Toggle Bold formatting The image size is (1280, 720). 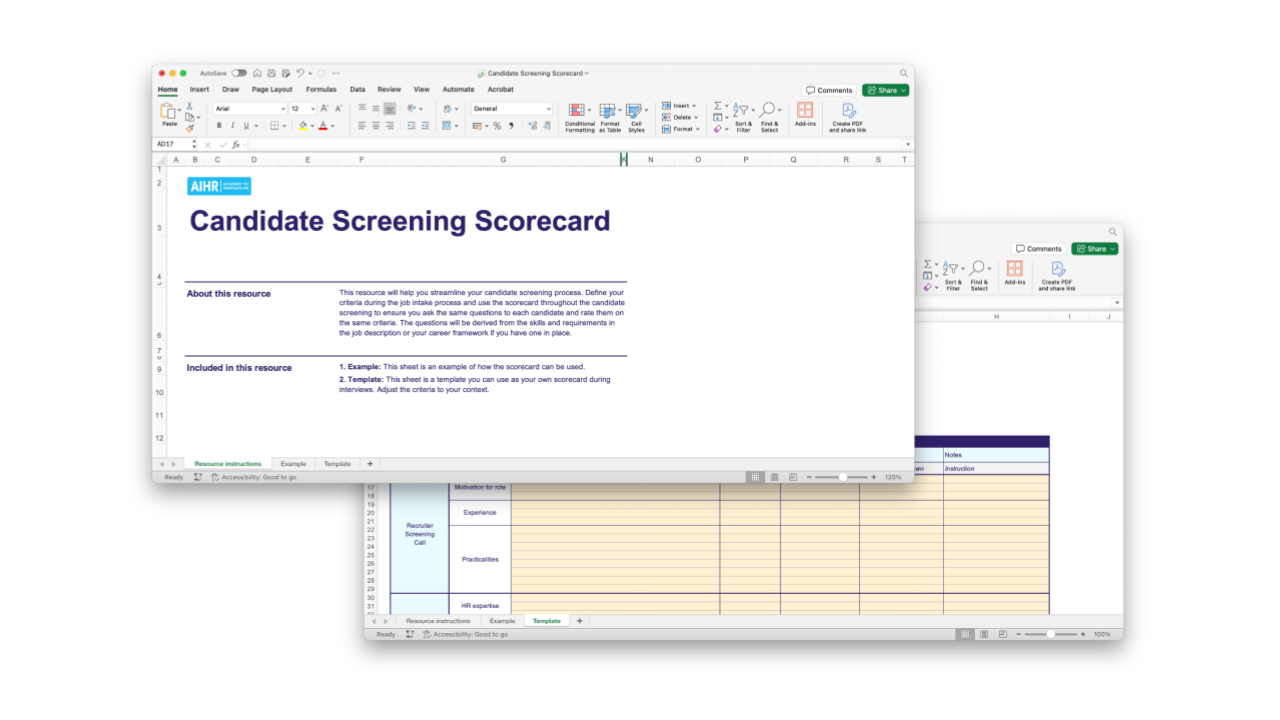coord(219,126)
